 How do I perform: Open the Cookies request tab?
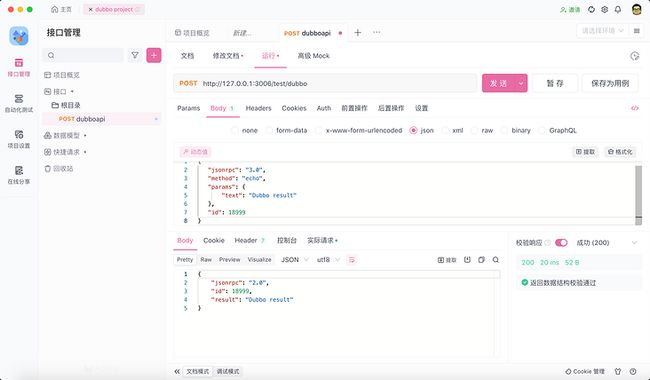(294, 108)
